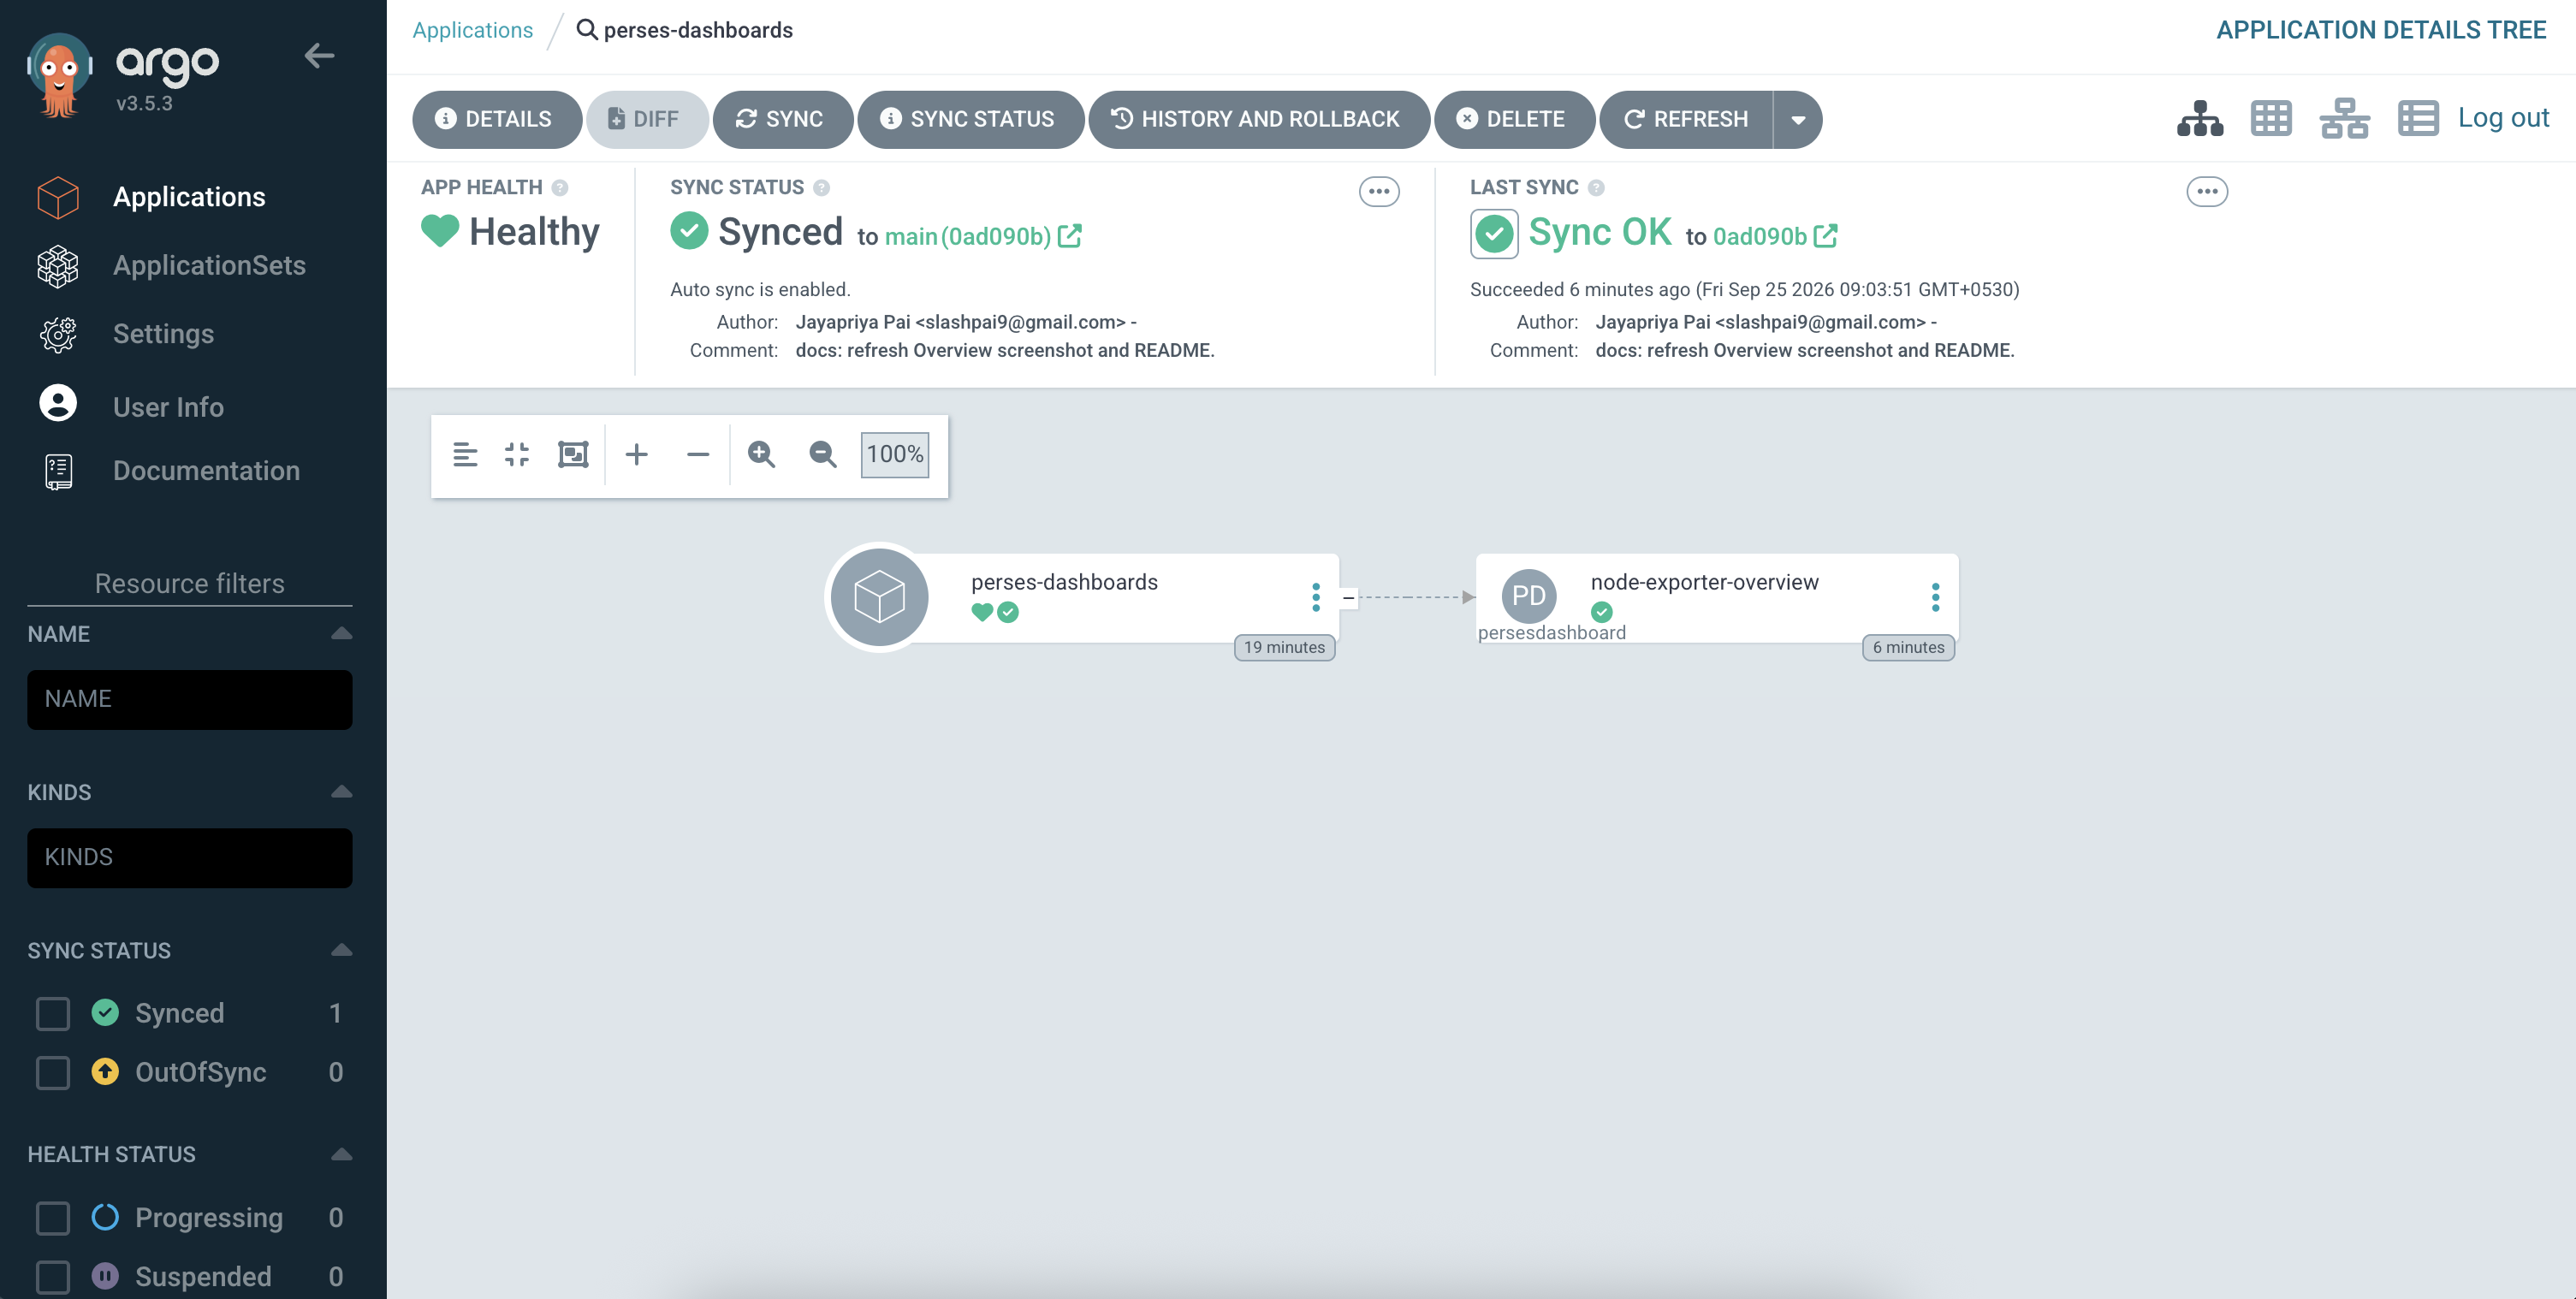
Task: Focus the NAME filter input field
Action: (189, 699)
